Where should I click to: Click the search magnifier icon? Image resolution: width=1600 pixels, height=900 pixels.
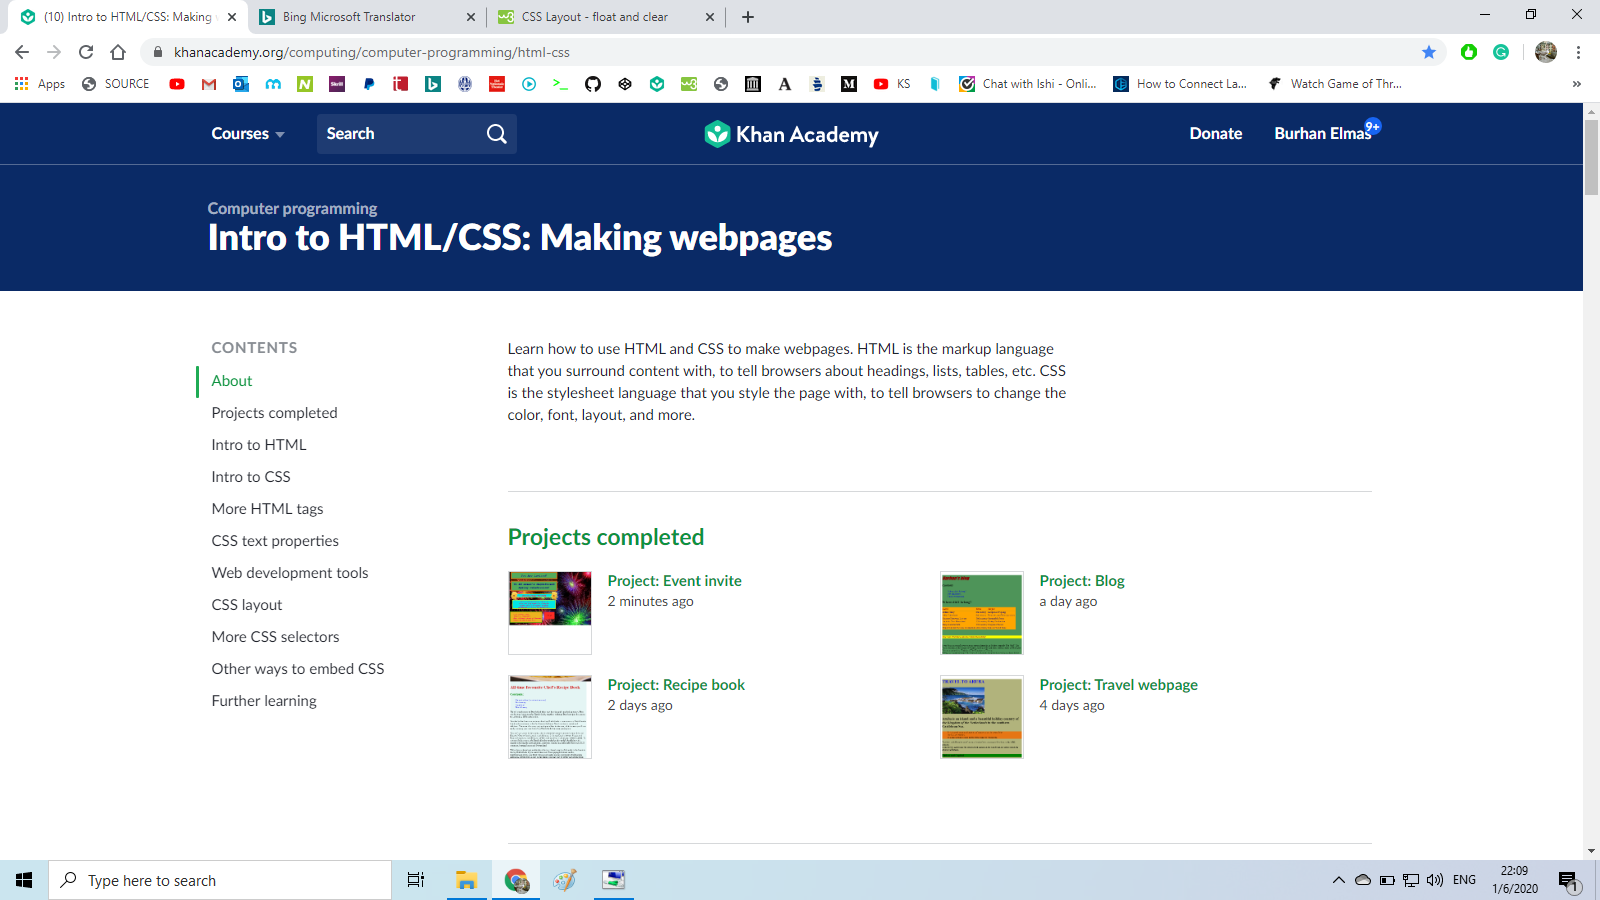click(x=496, y=134)
